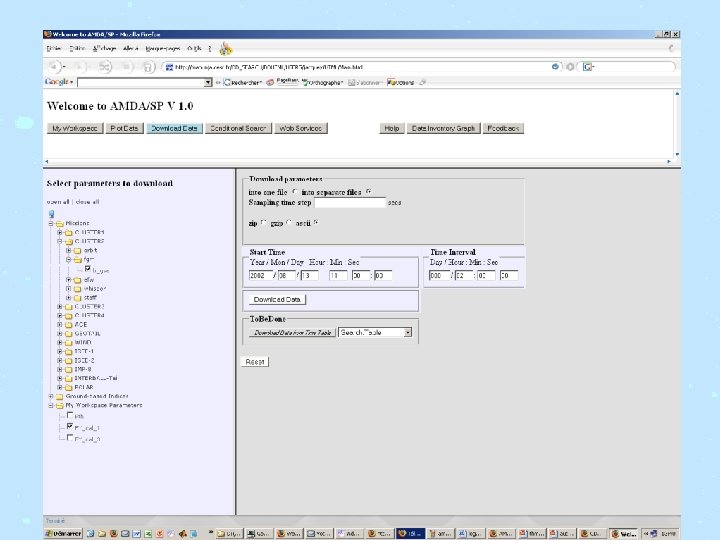Collapse the My Workspace Parameters node
This screenshot has width=720, height=540.
[51, 405]
